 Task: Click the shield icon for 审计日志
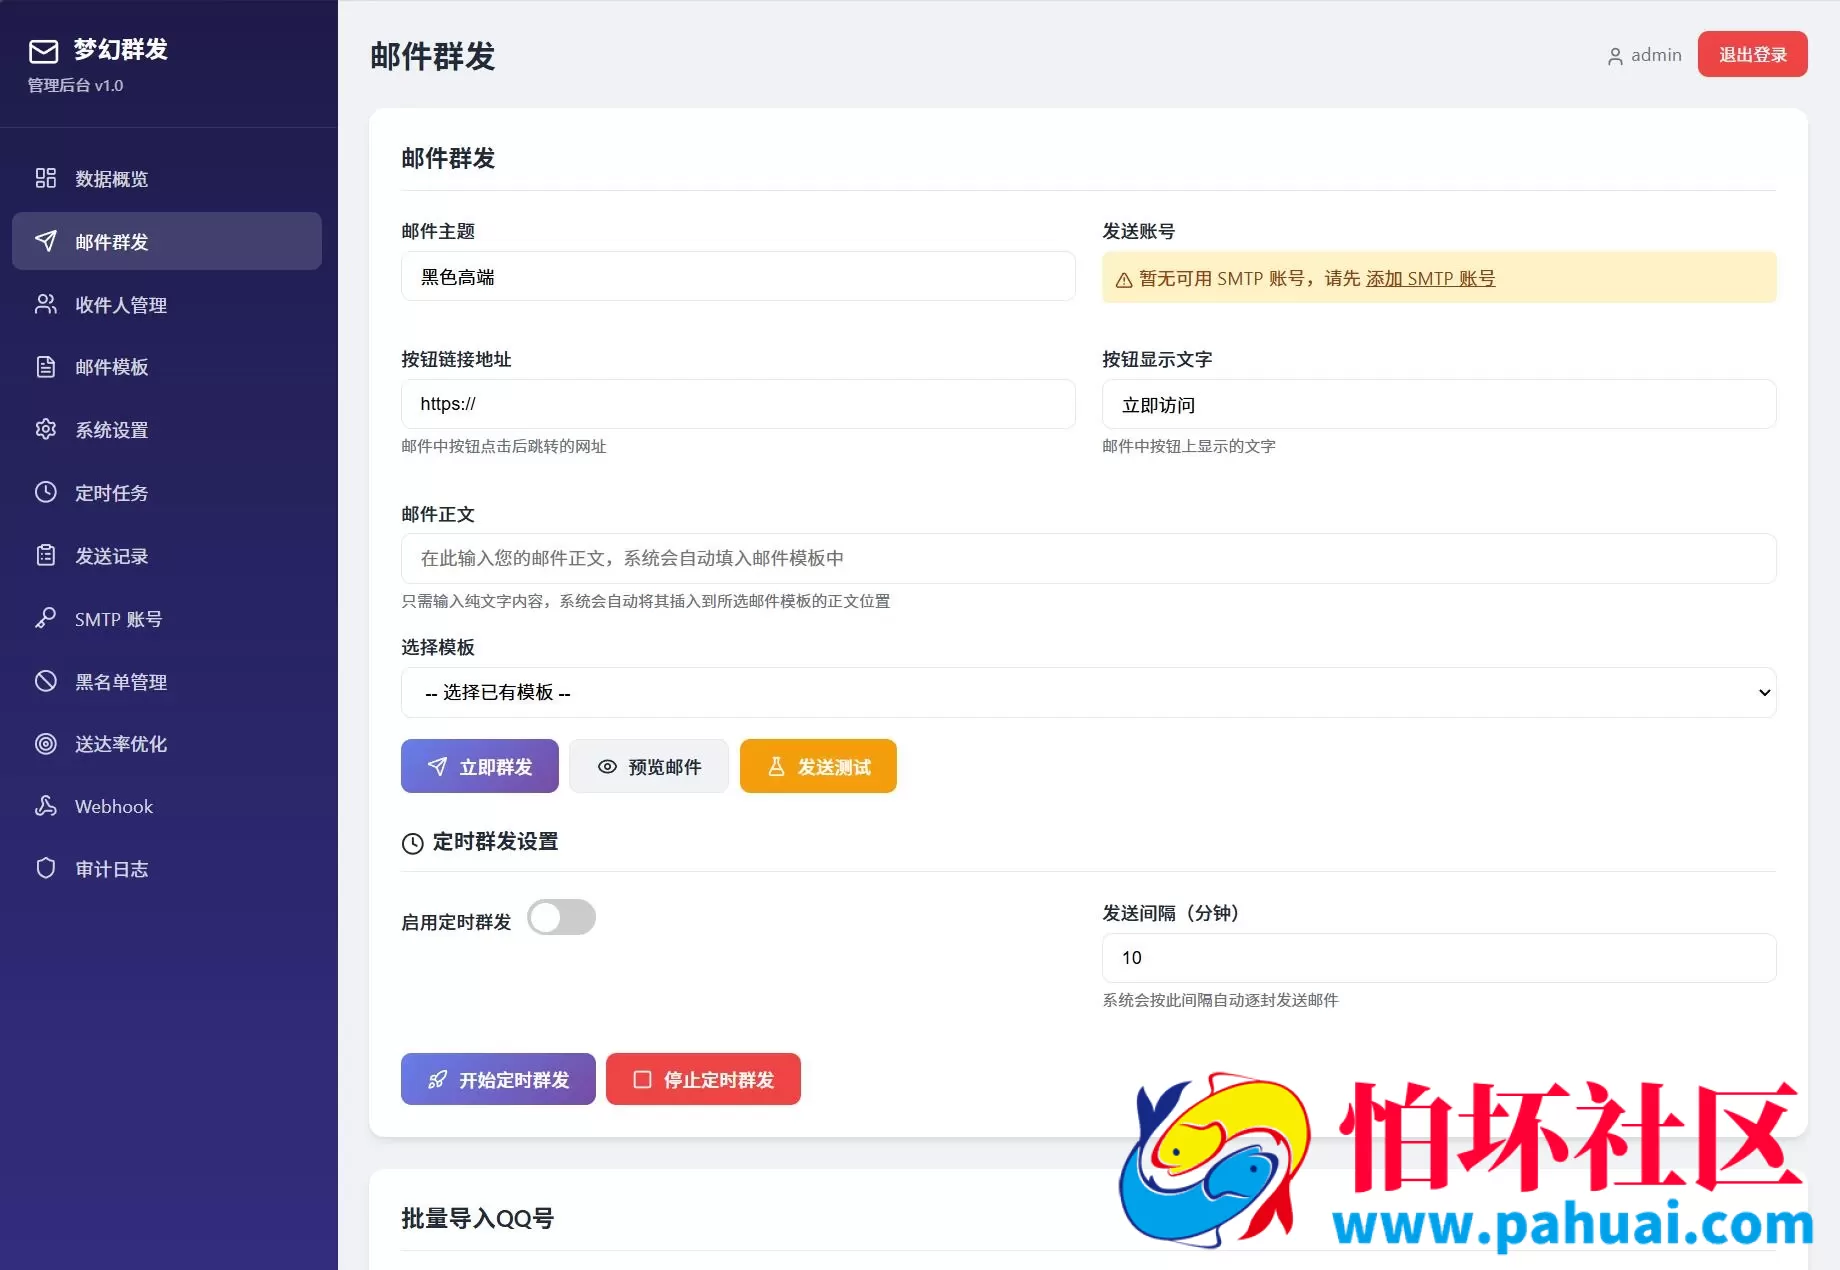click(46, 868)
